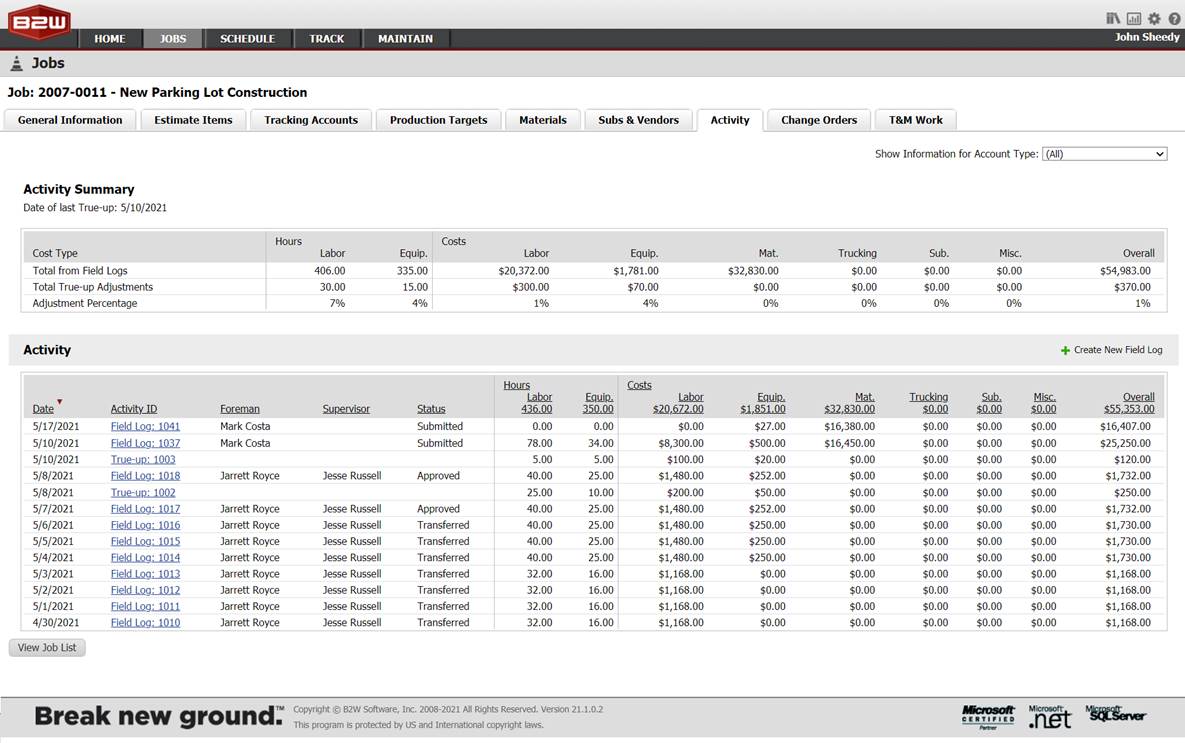
Task: Click the View Job List button
Action: (x=47, y=648)
